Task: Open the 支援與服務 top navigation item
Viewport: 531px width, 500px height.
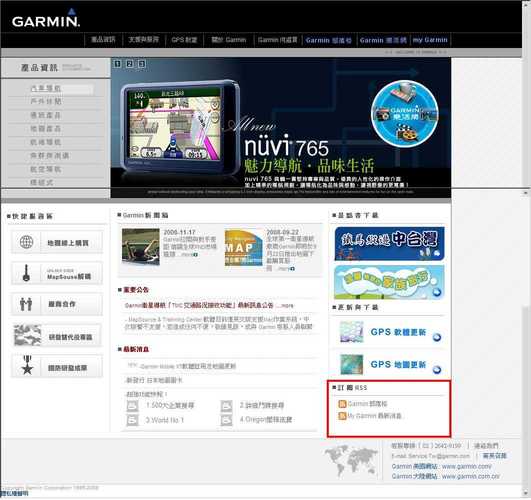Action: [x=144, y=40]
